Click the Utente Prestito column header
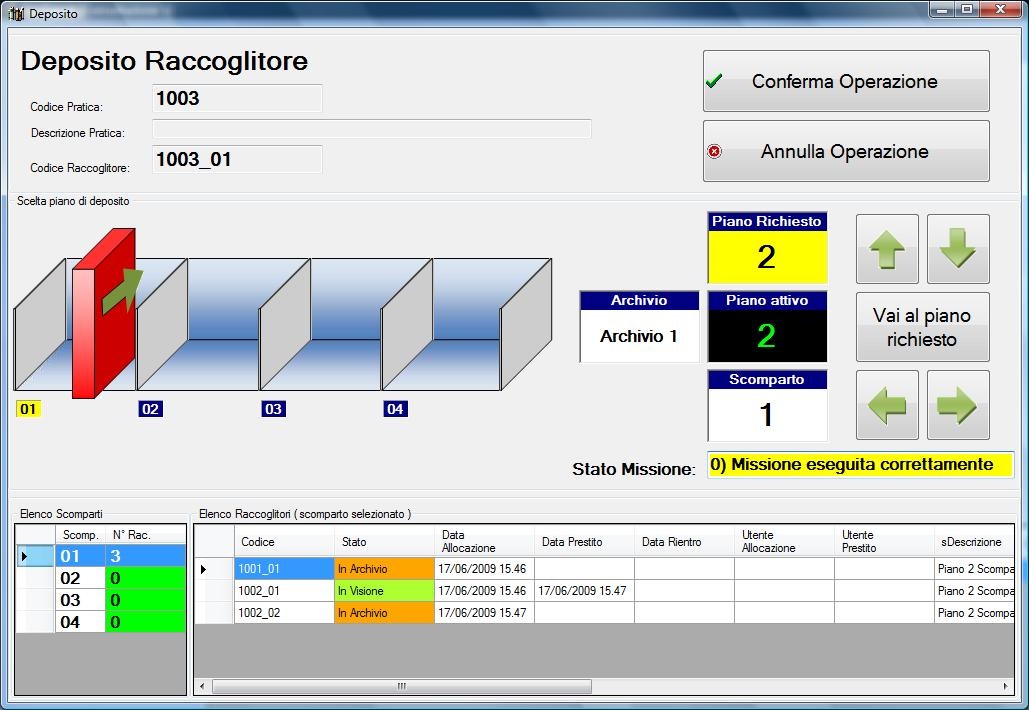1029x710 pixels. (884, 541)
